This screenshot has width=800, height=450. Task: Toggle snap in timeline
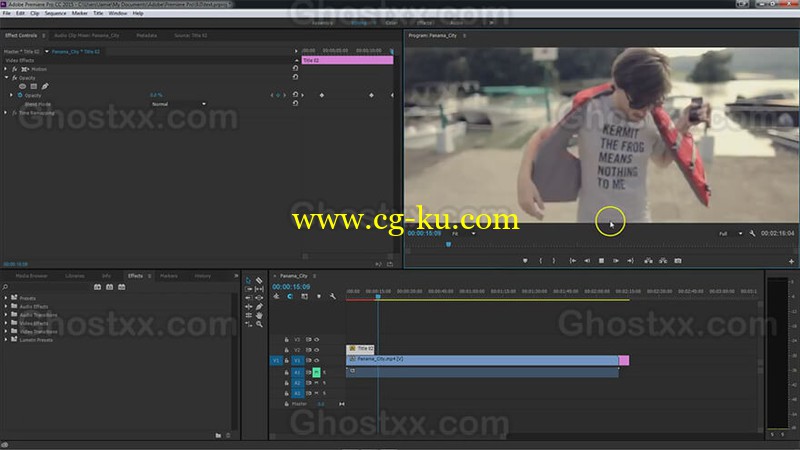tap(290, 296)
